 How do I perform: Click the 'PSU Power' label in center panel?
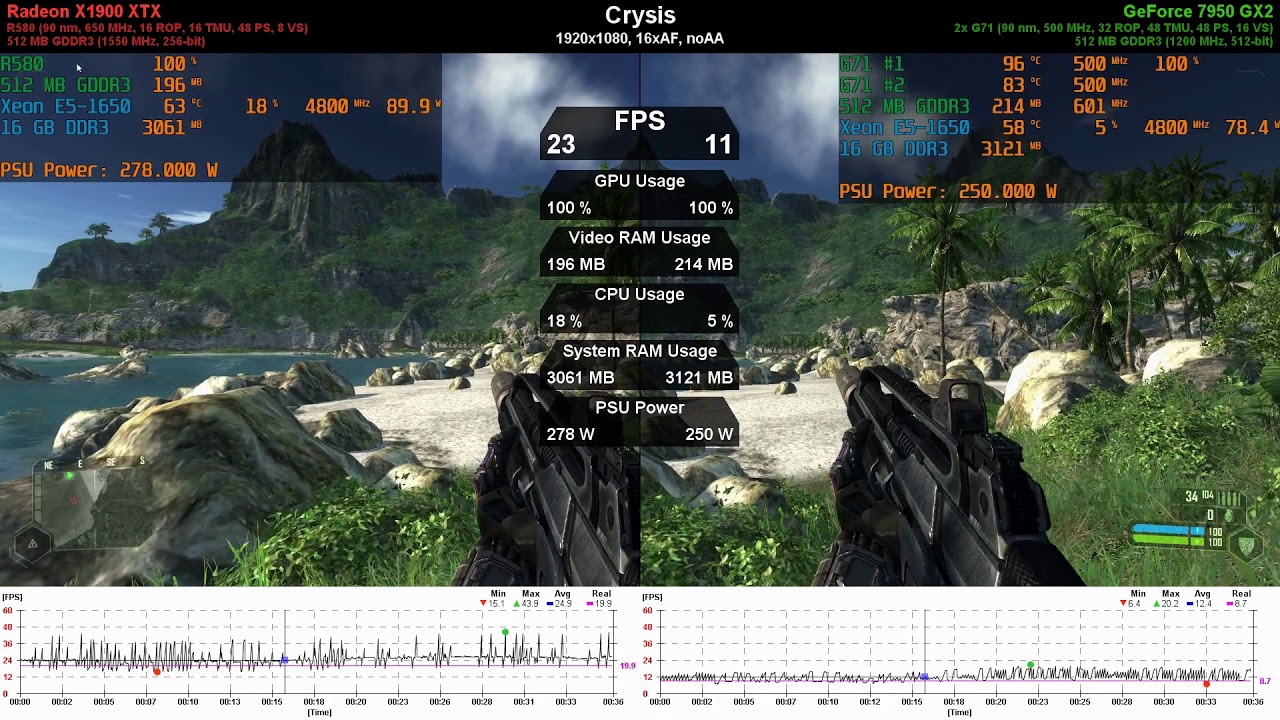coord(640,408)
